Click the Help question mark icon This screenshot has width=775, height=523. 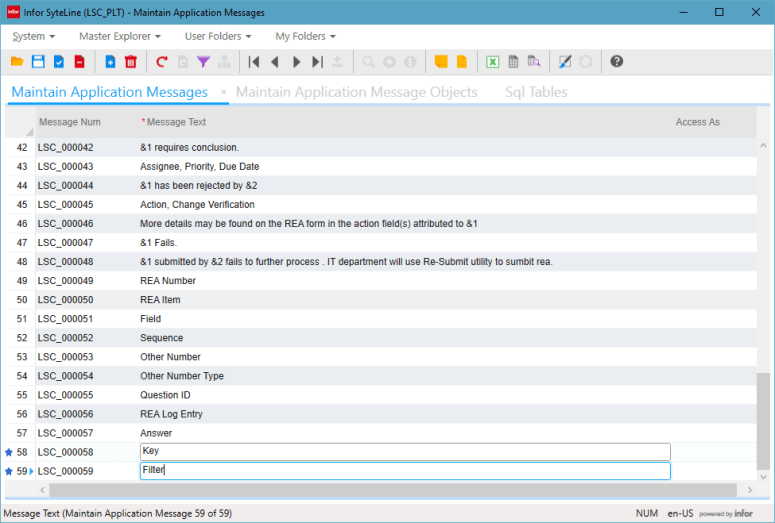616,62
